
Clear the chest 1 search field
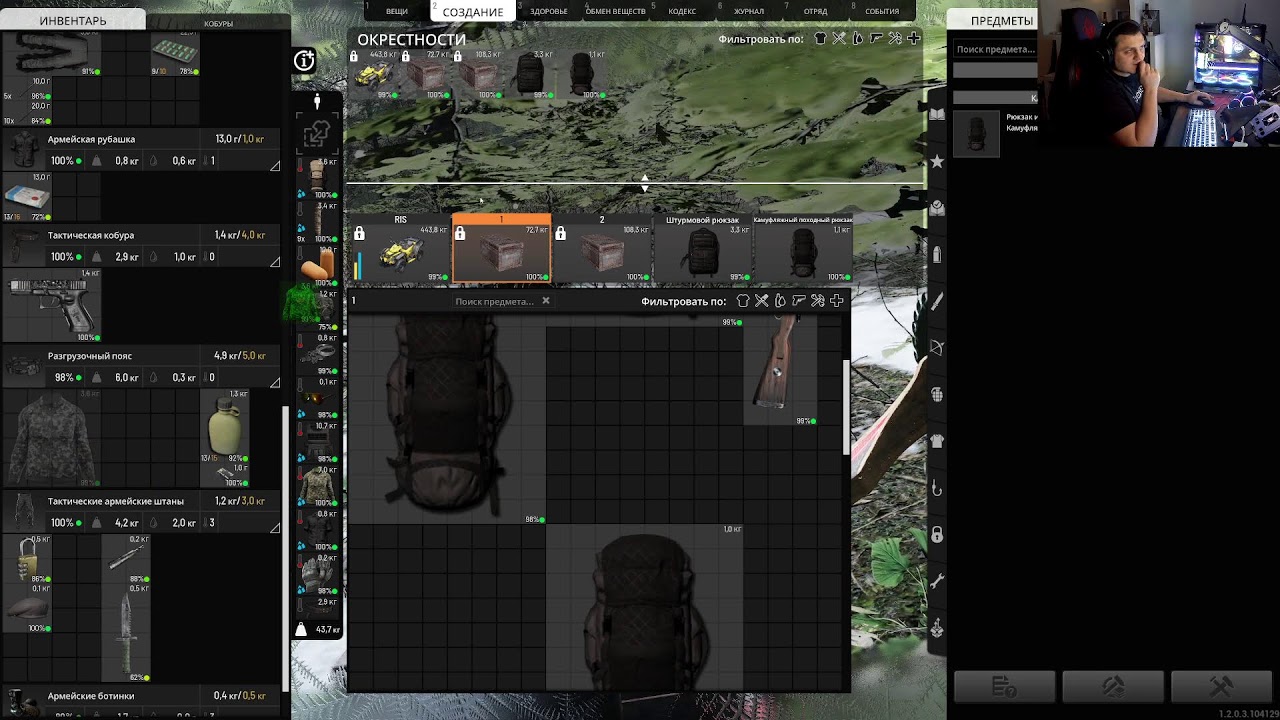click(x=545, y=300)
